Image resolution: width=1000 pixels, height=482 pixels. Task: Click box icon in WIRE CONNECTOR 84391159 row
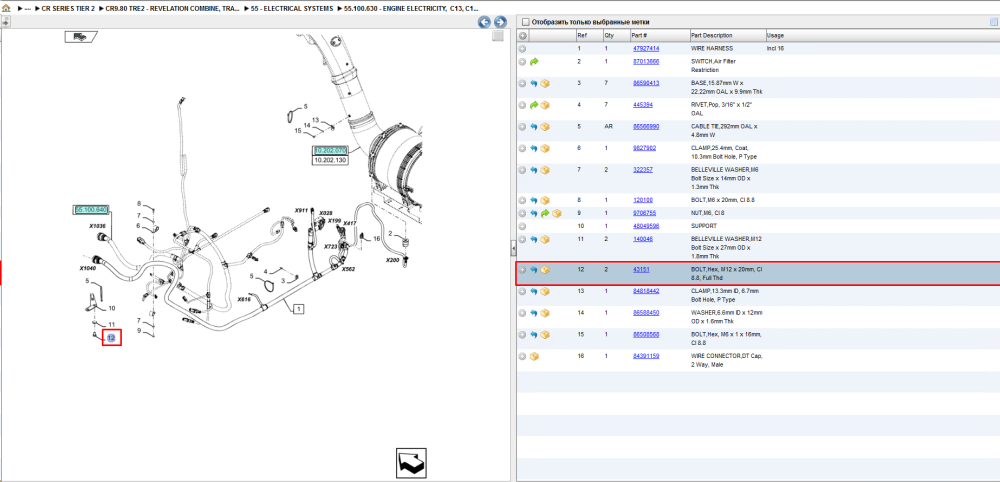point(534,356)
